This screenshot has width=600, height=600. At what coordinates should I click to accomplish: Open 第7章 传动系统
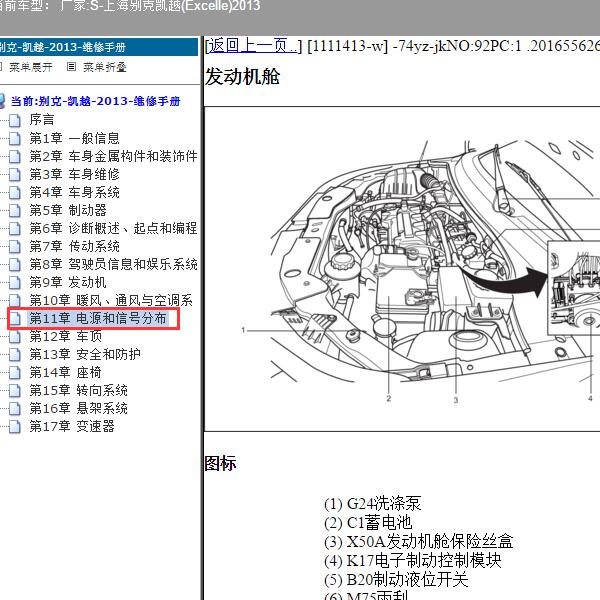click(75, 246)
